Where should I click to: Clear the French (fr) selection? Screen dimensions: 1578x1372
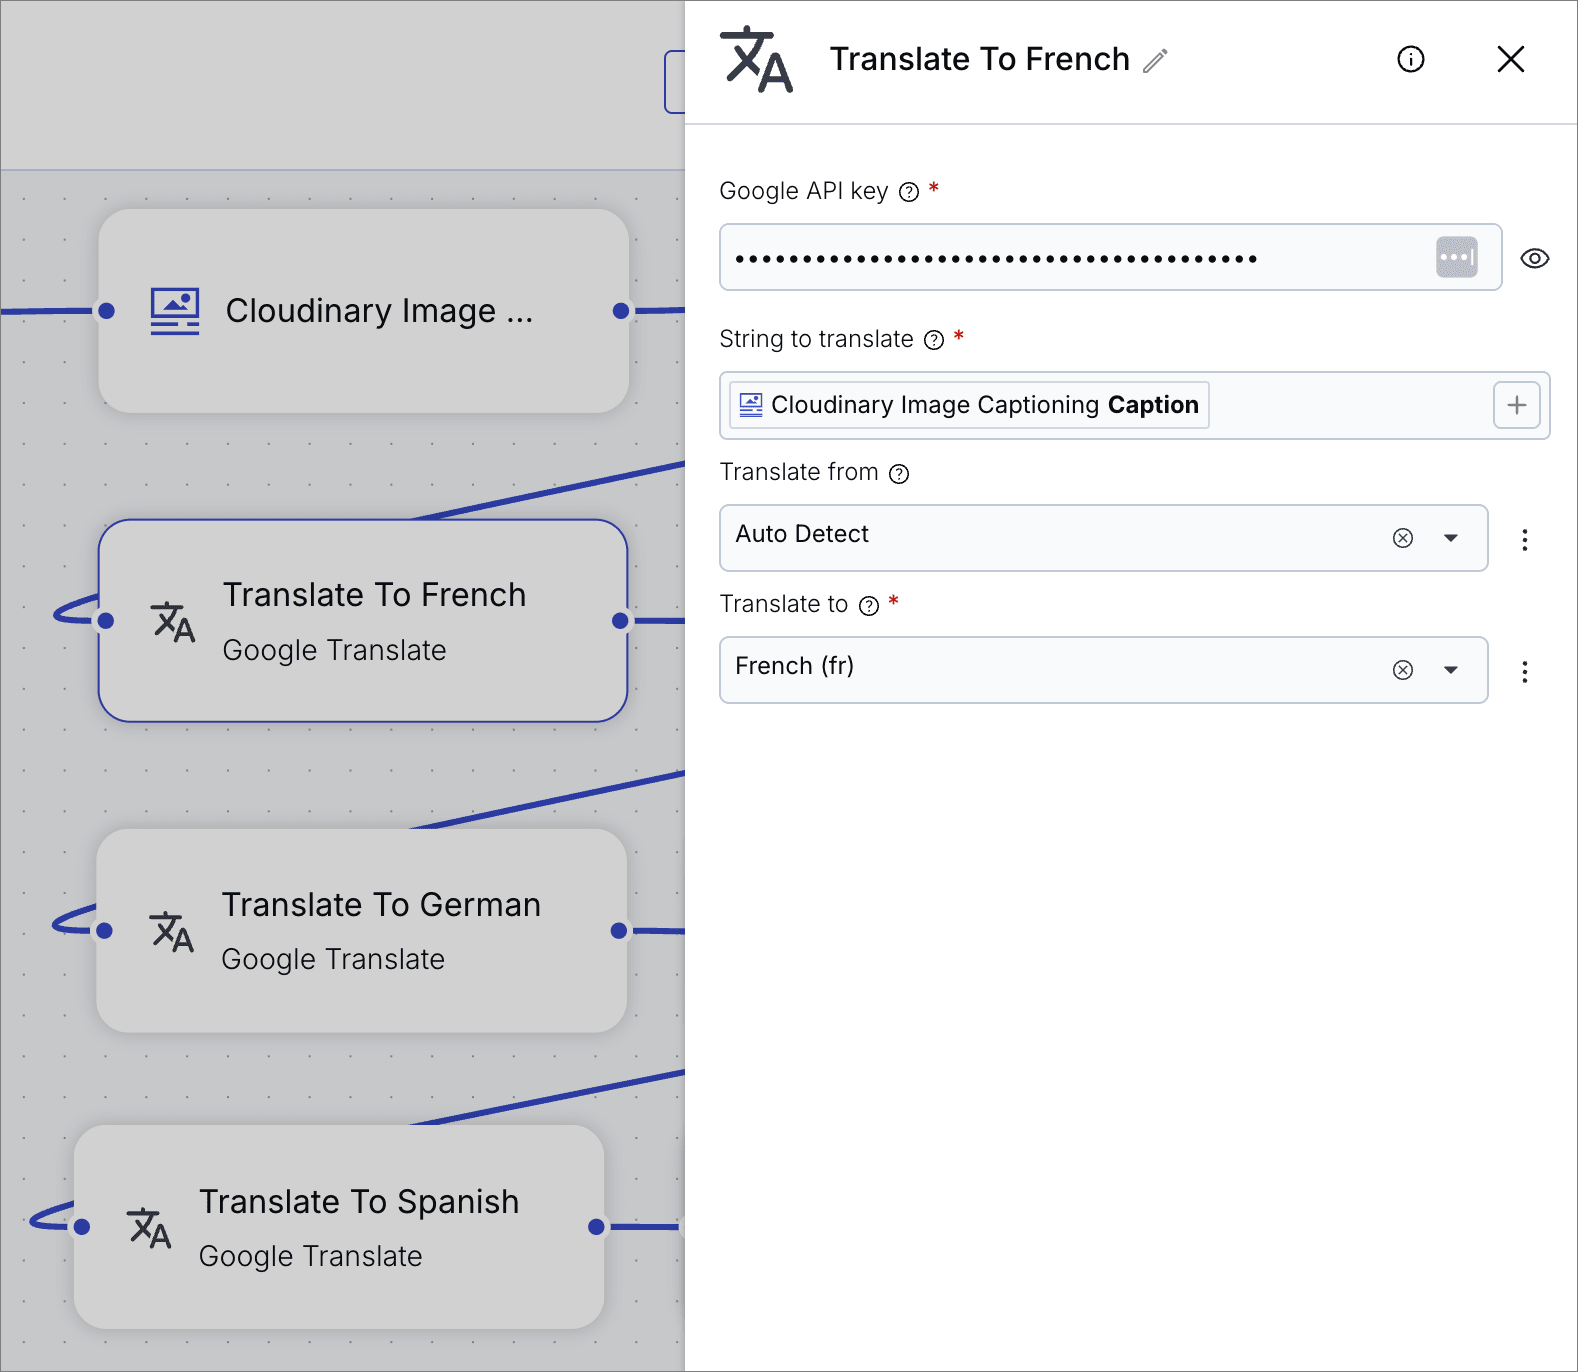pyautogui.click(x=1402, y=670)
